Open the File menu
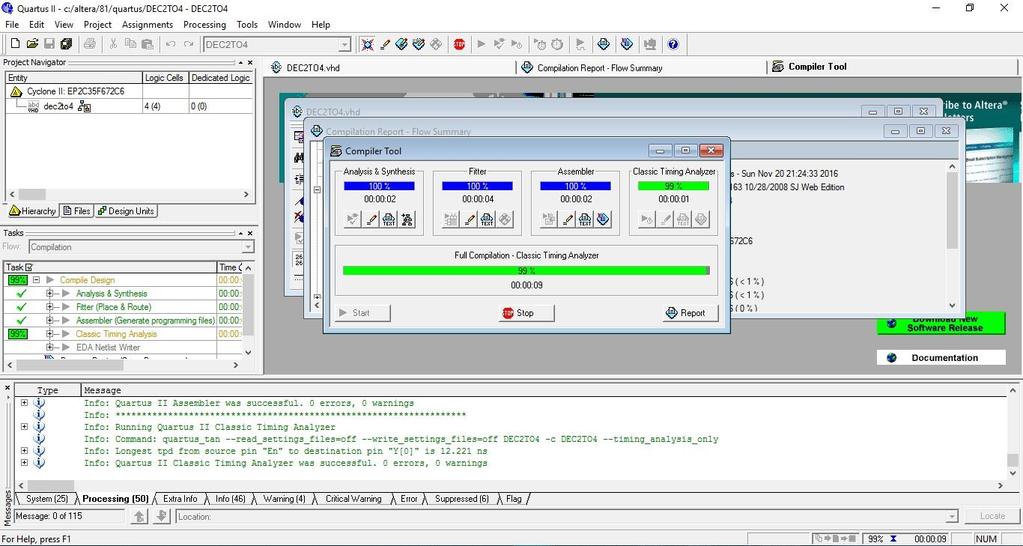 click(12, 25)
